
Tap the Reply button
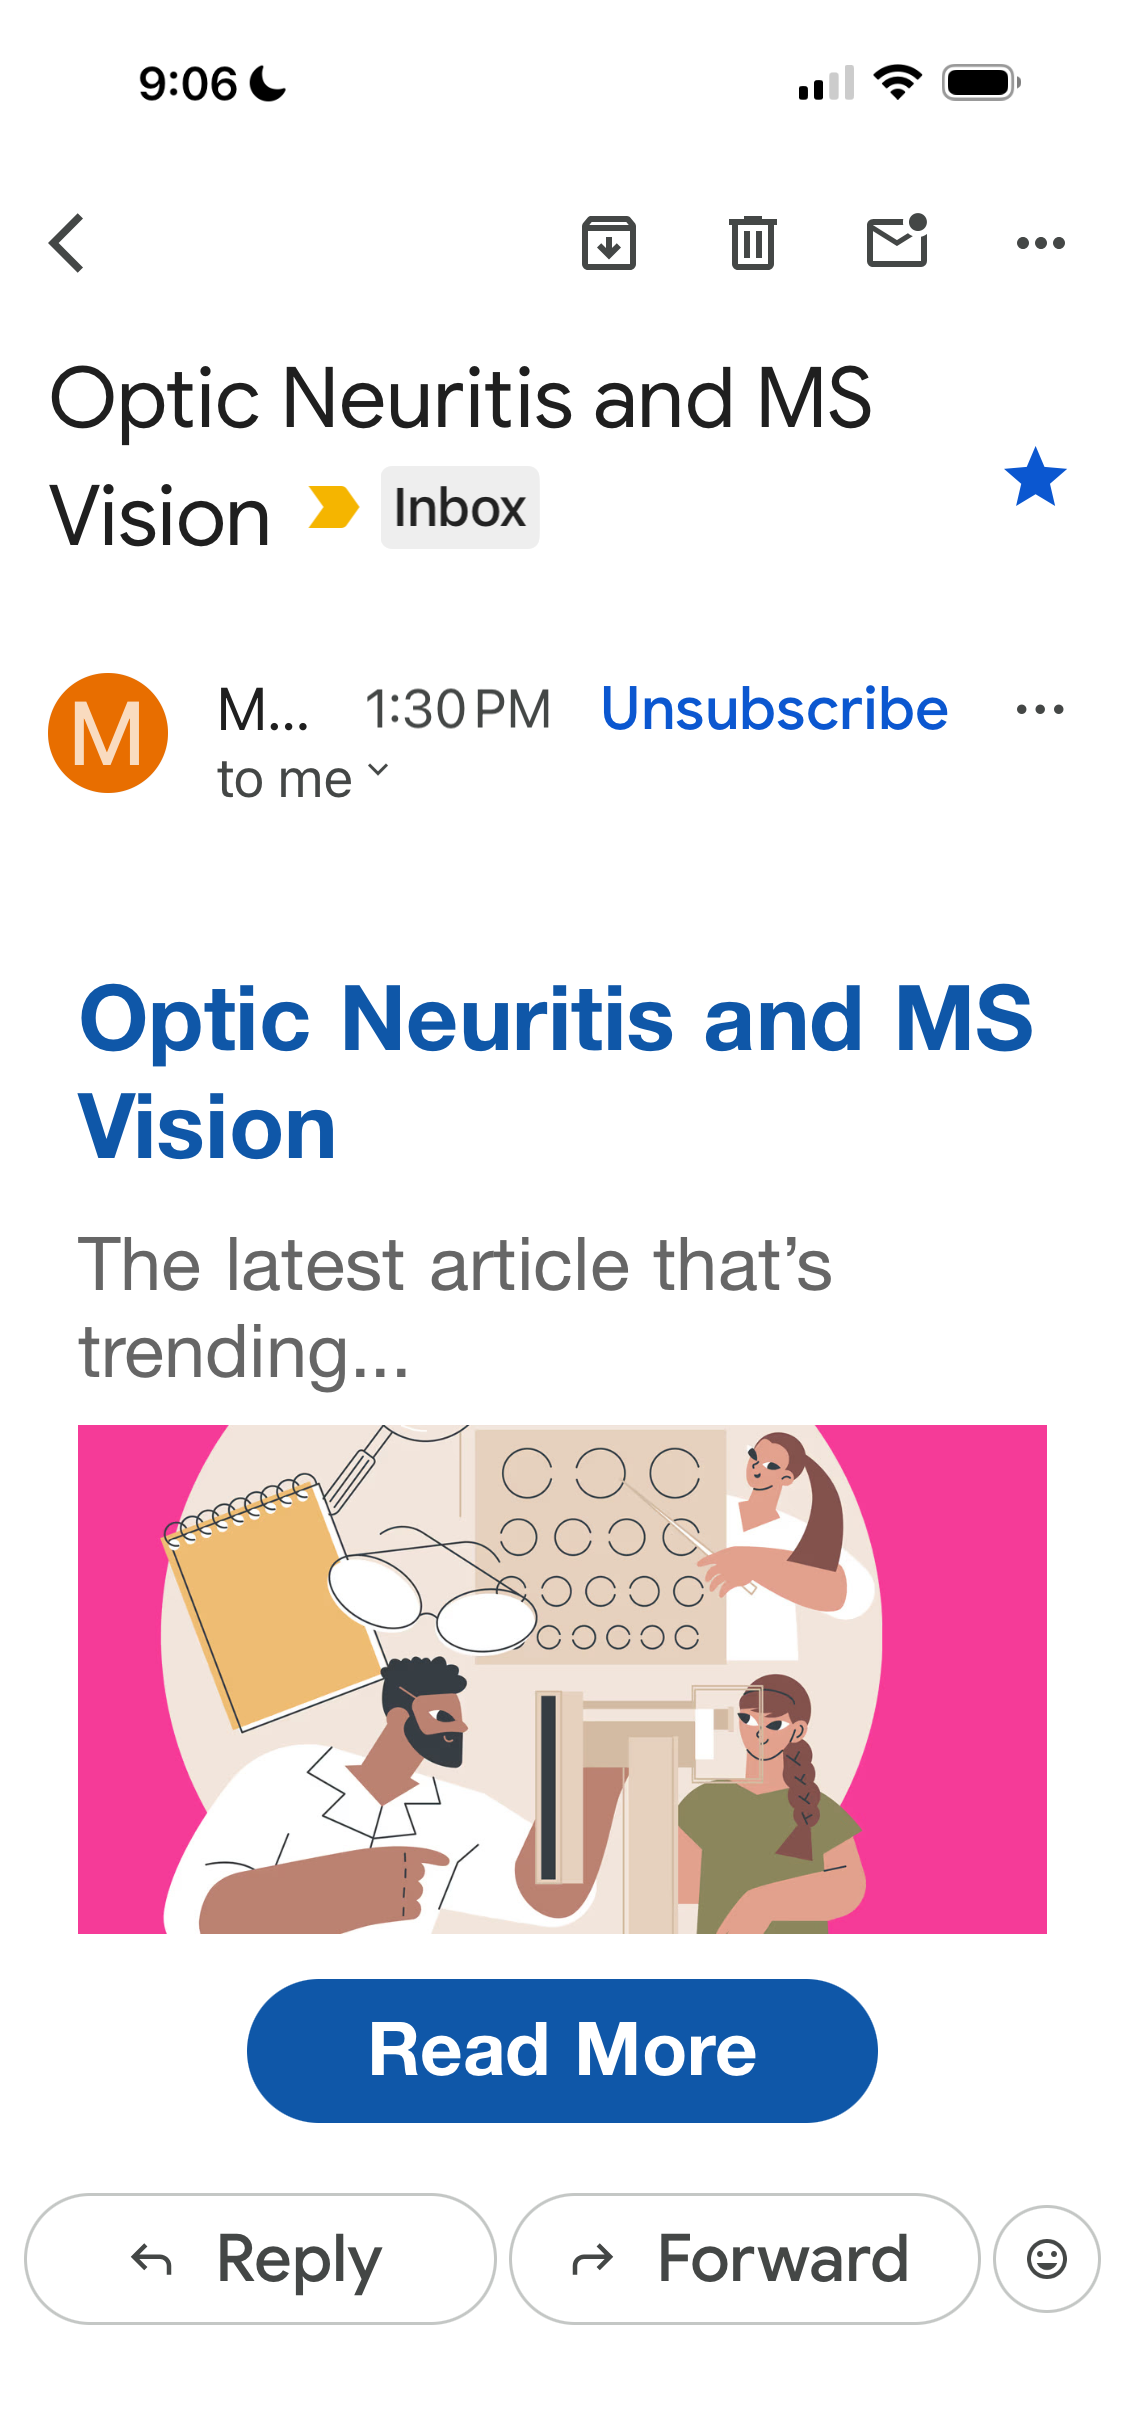[260, 2259]
